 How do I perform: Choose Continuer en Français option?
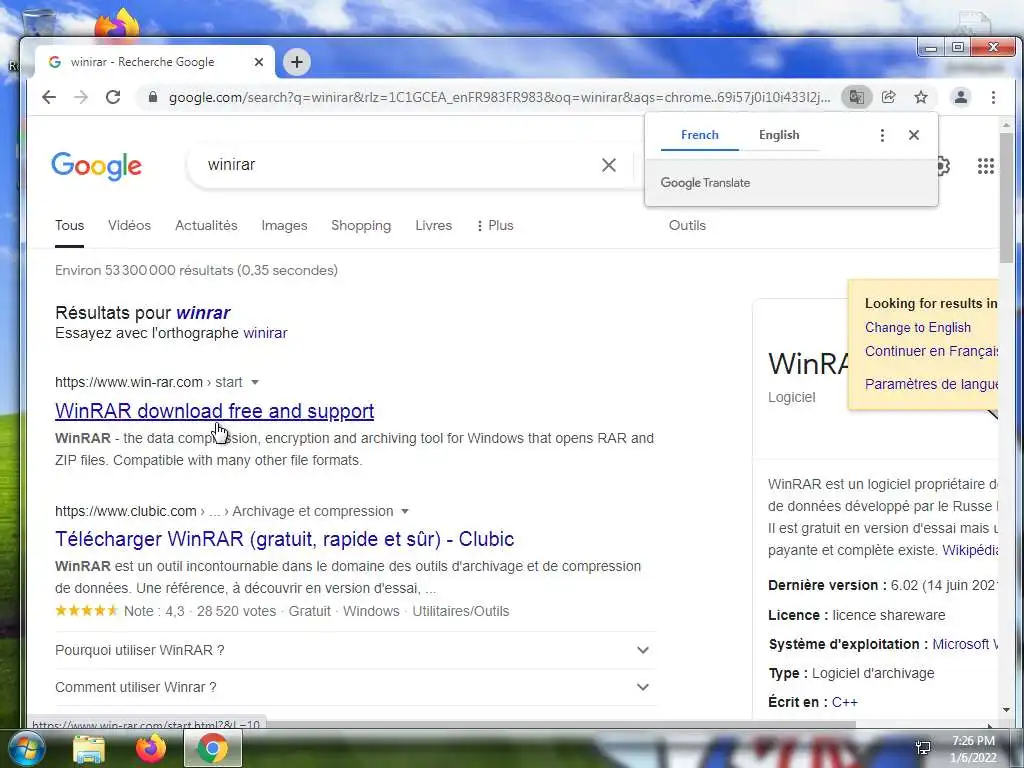point(931,351)
